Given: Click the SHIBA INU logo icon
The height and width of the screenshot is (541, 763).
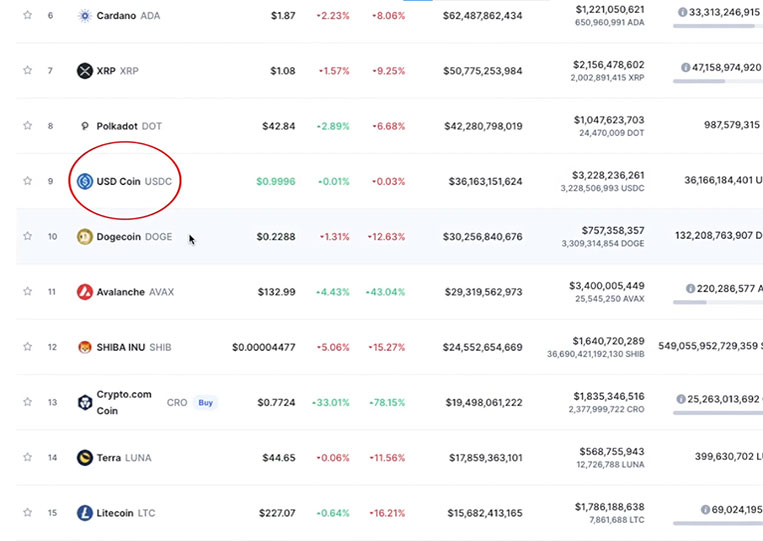Looking at the screenshot, I should [x=85, y=347].
